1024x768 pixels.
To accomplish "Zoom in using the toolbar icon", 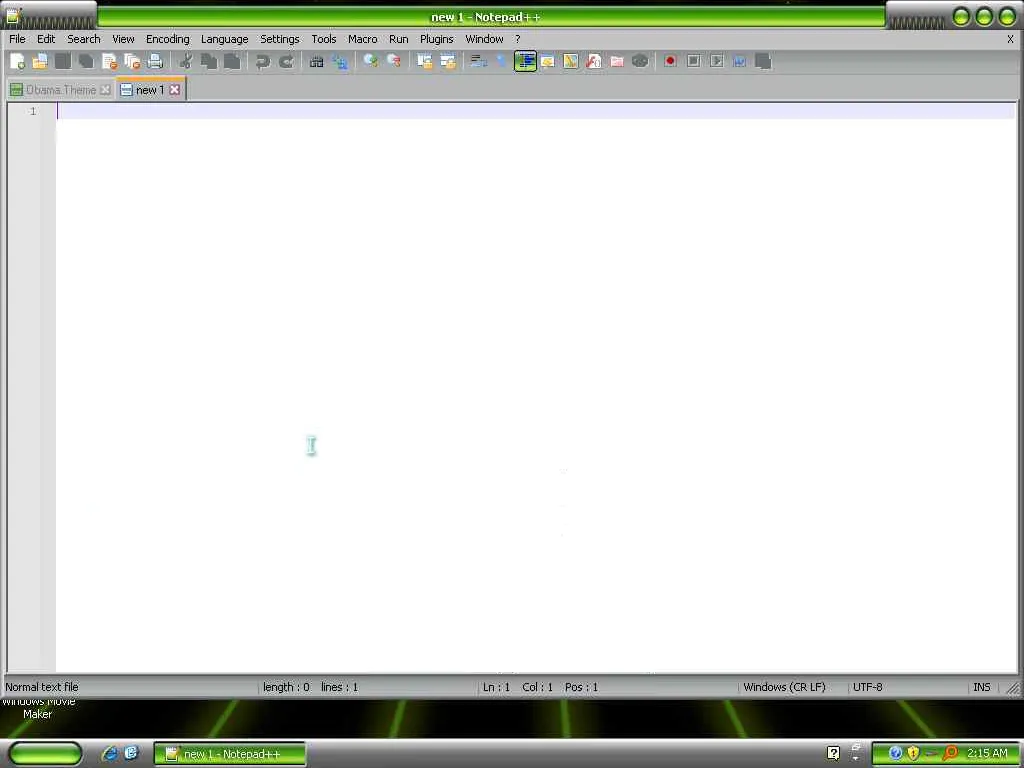I will (x=370, y=61).
